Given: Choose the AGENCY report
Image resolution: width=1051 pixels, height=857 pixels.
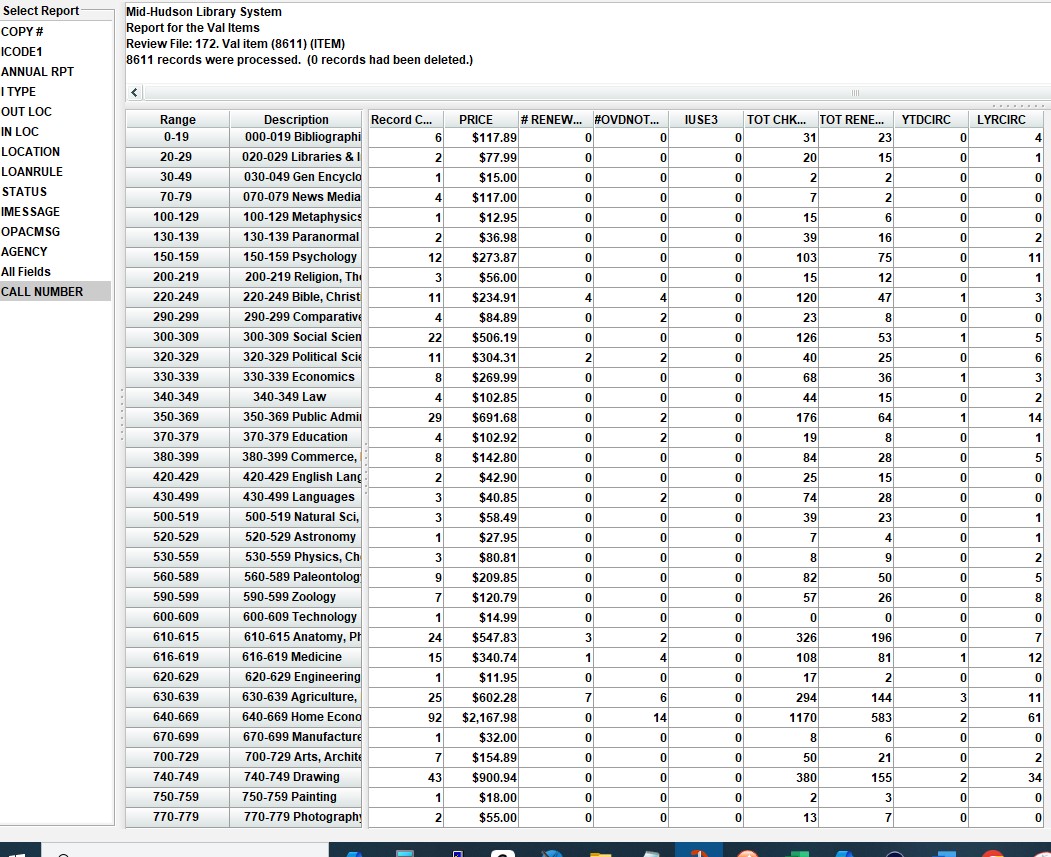Looking at the screenshot, I should (x=56, y=252).
